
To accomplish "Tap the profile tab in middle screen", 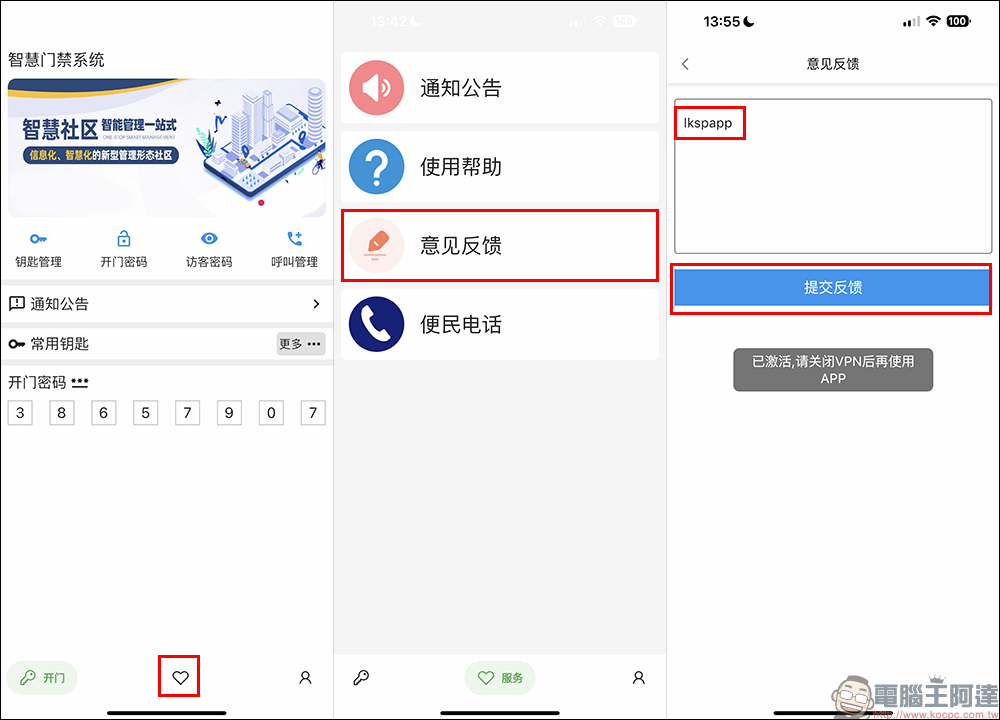I will [x=638, y=677].
